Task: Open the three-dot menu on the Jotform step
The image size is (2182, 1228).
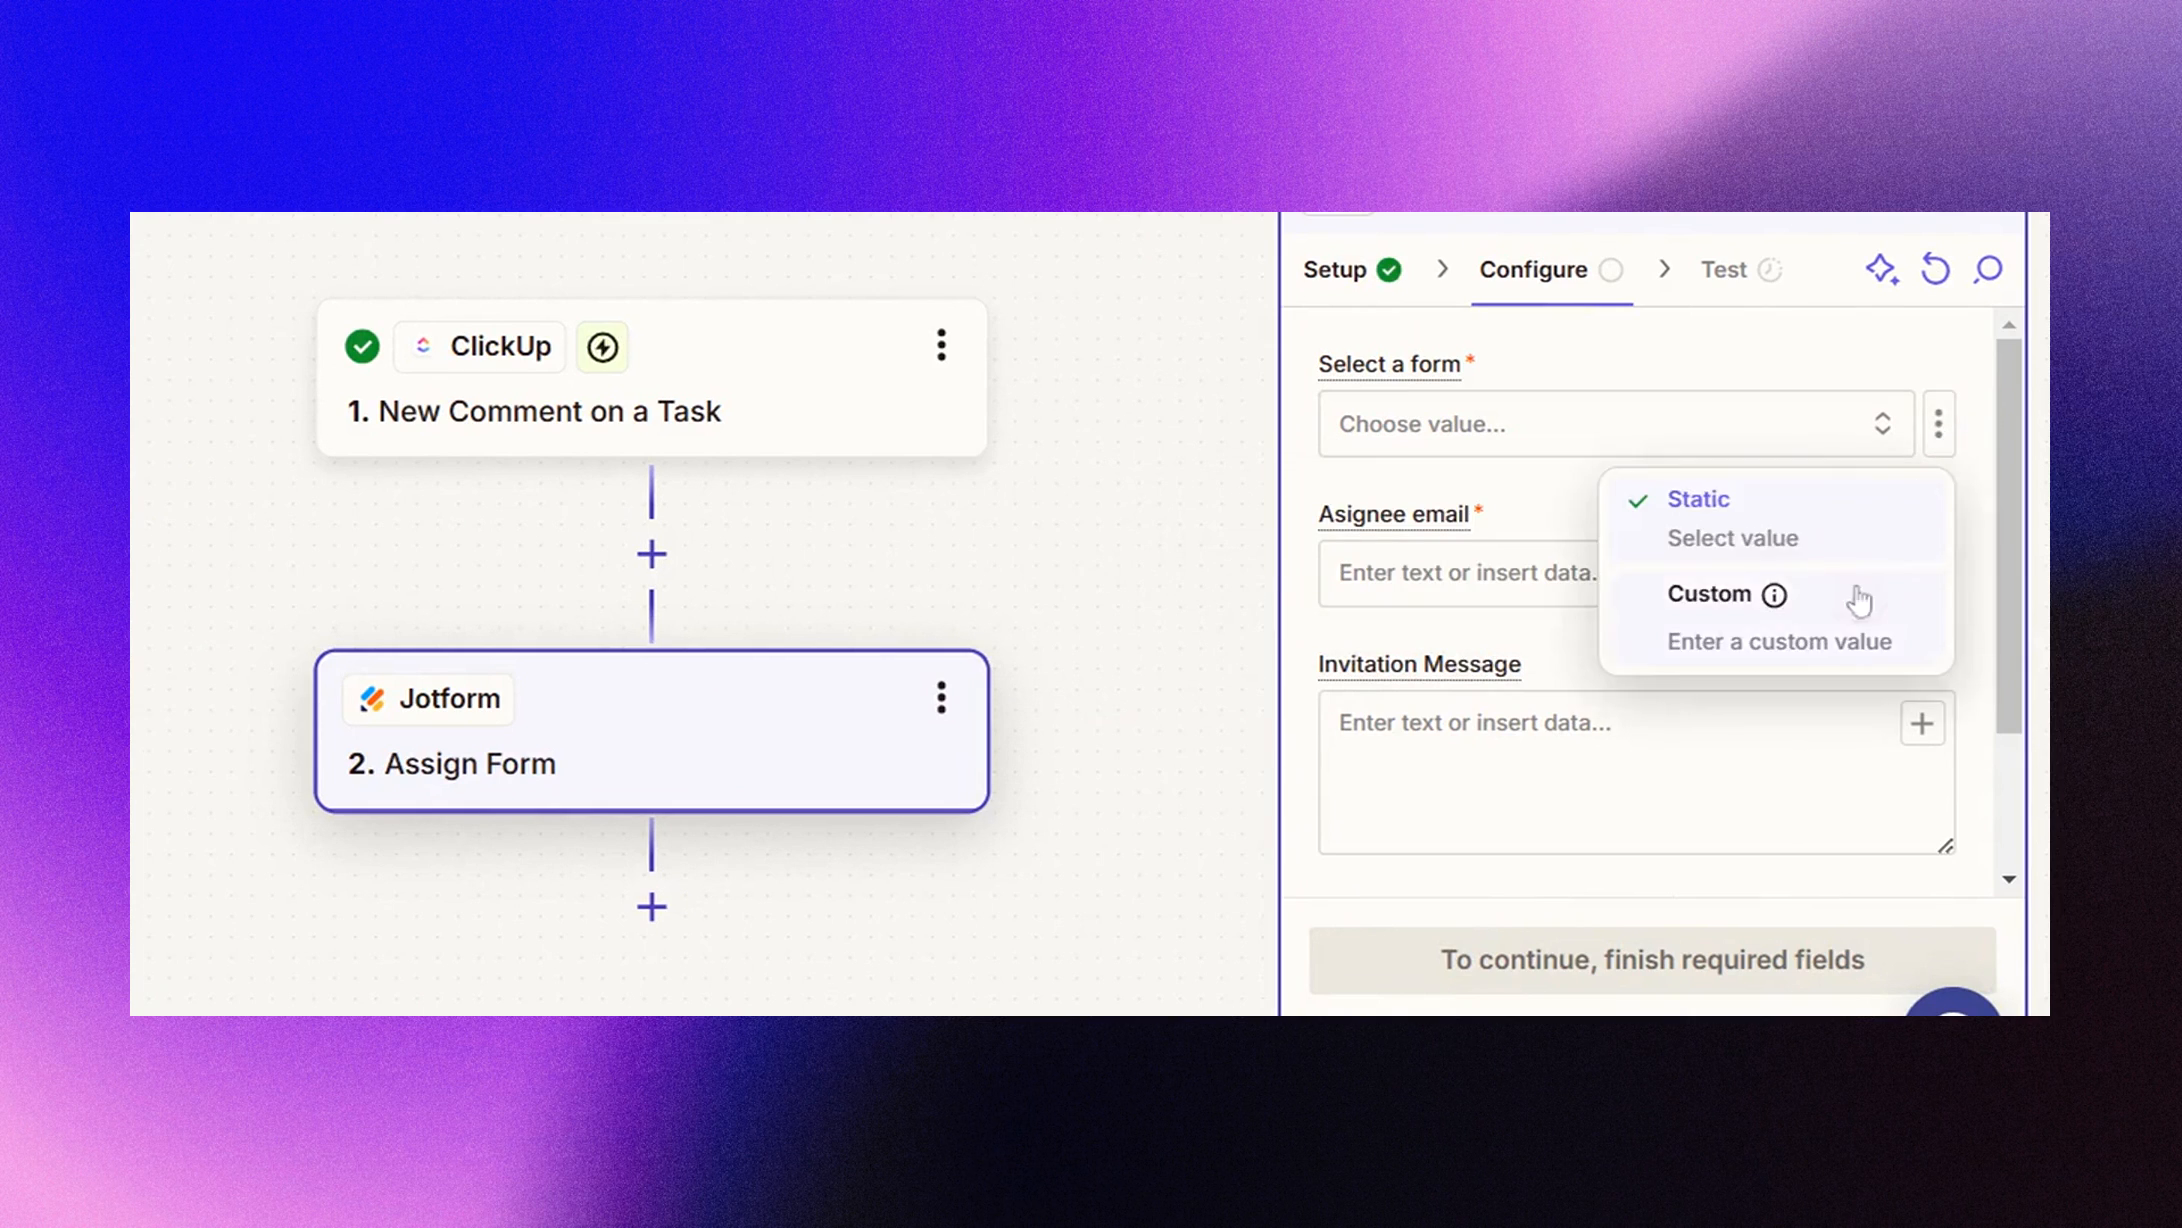Action: click(940, 697)
